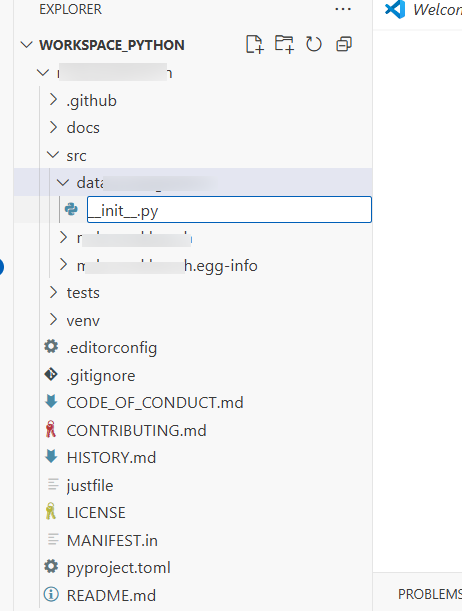Screen dimensions: 462x611
Task: Click the lines icon next to justfile
Action: 53,484
